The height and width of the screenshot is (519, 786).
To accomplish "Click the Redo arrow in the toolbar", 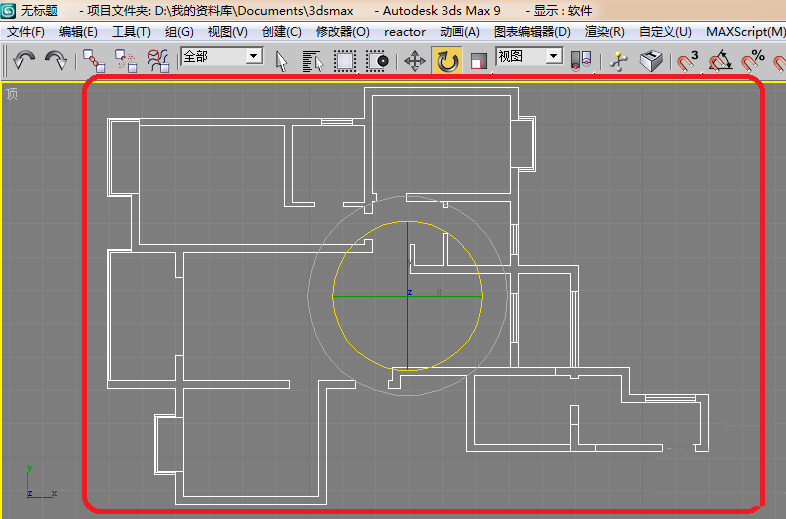I will (56, 60).
